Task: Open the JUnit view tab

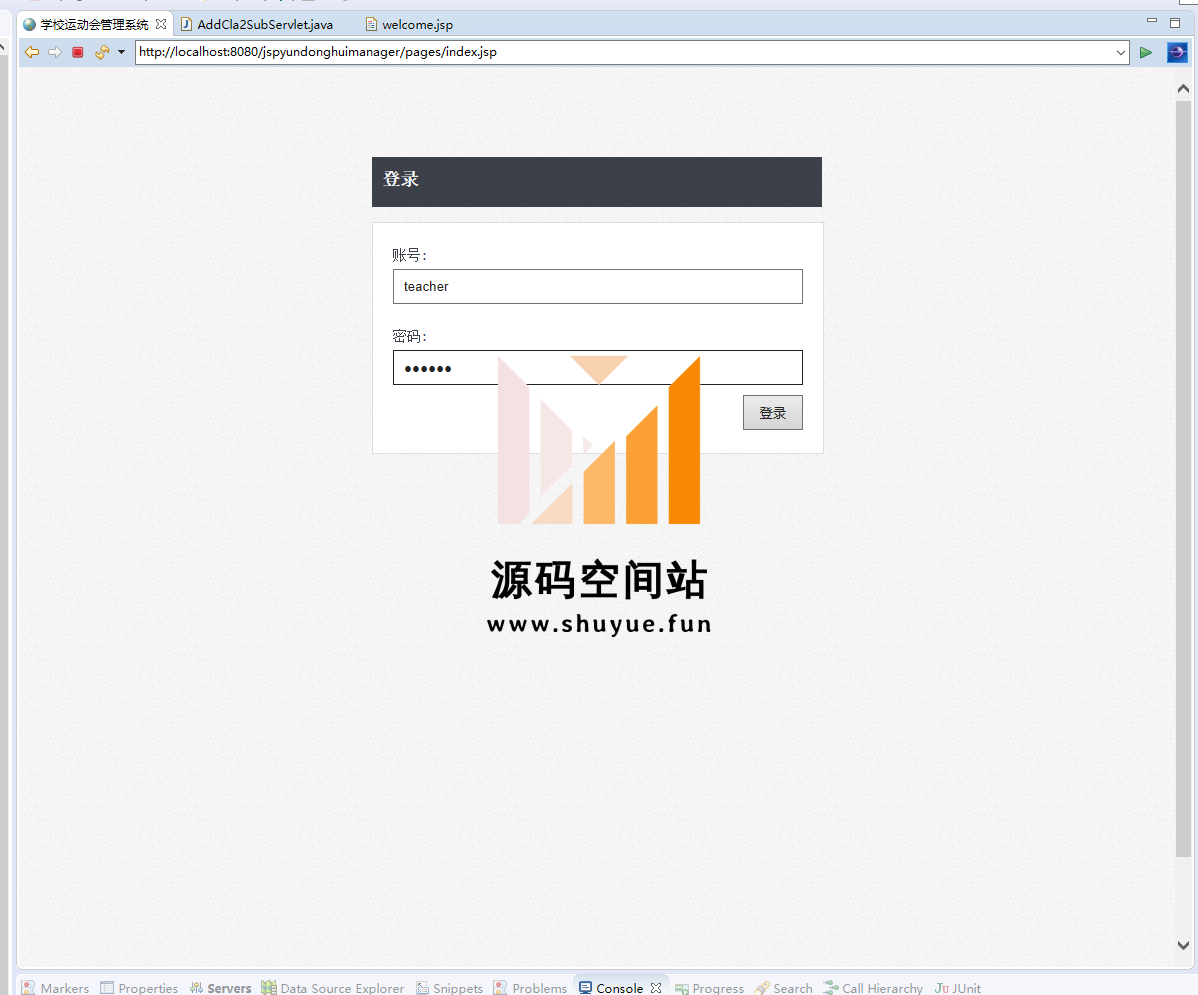Action: click(958, 988)
